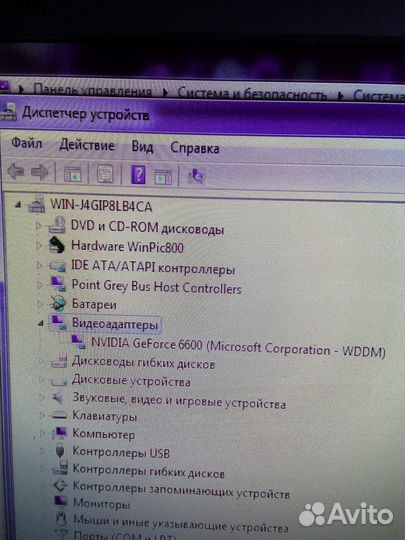405x540 pixels.
Task: Expand IDE ATA/ATAPI контроллеры node
Action: tap(40, 265)
